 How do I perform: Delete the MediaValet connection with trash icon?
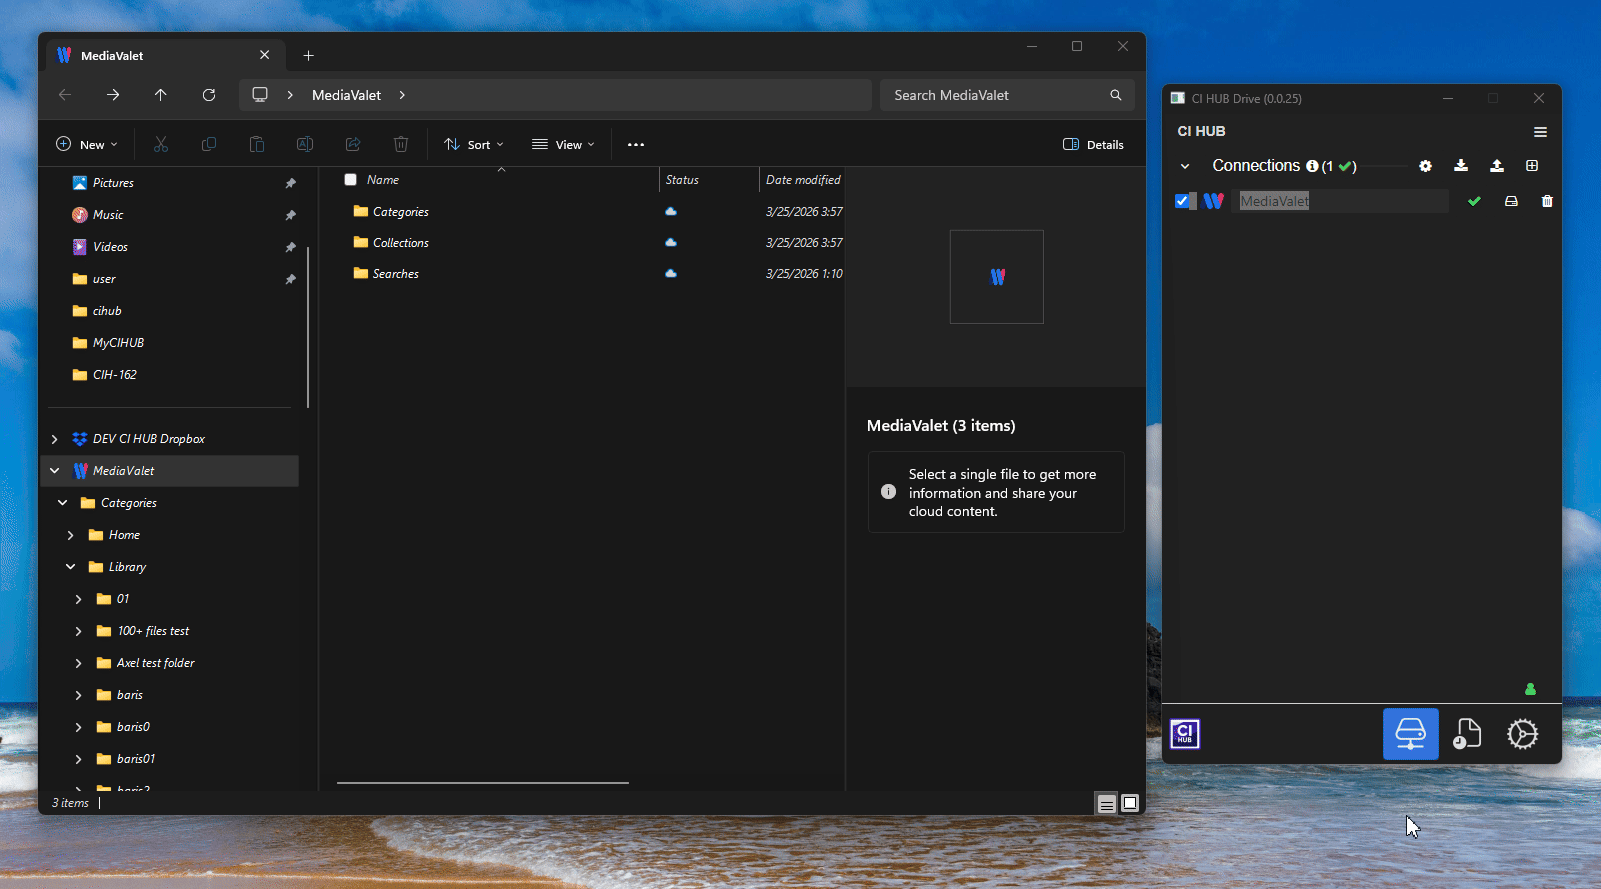1547,201
